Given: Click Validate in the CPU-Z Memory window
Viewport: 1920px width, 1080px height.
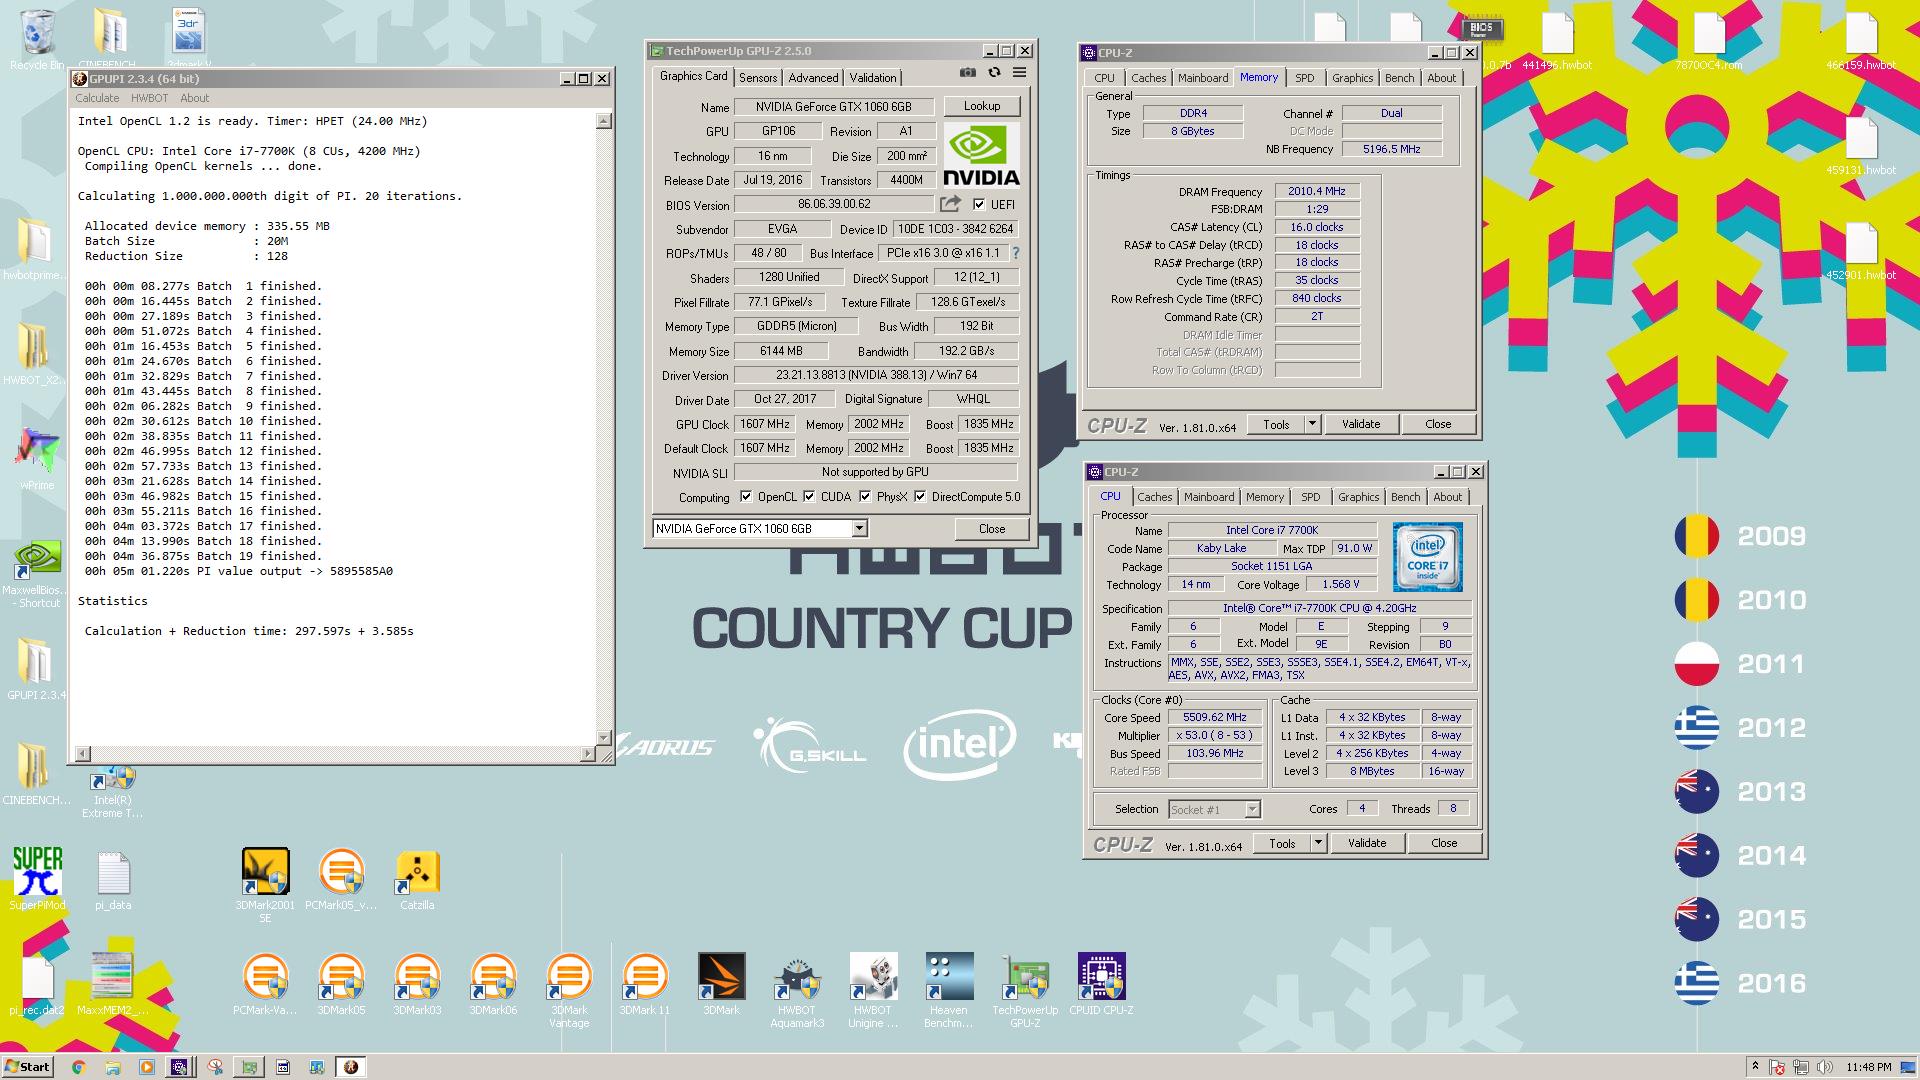Looking at the screenshot, I should pos(1361,424).
